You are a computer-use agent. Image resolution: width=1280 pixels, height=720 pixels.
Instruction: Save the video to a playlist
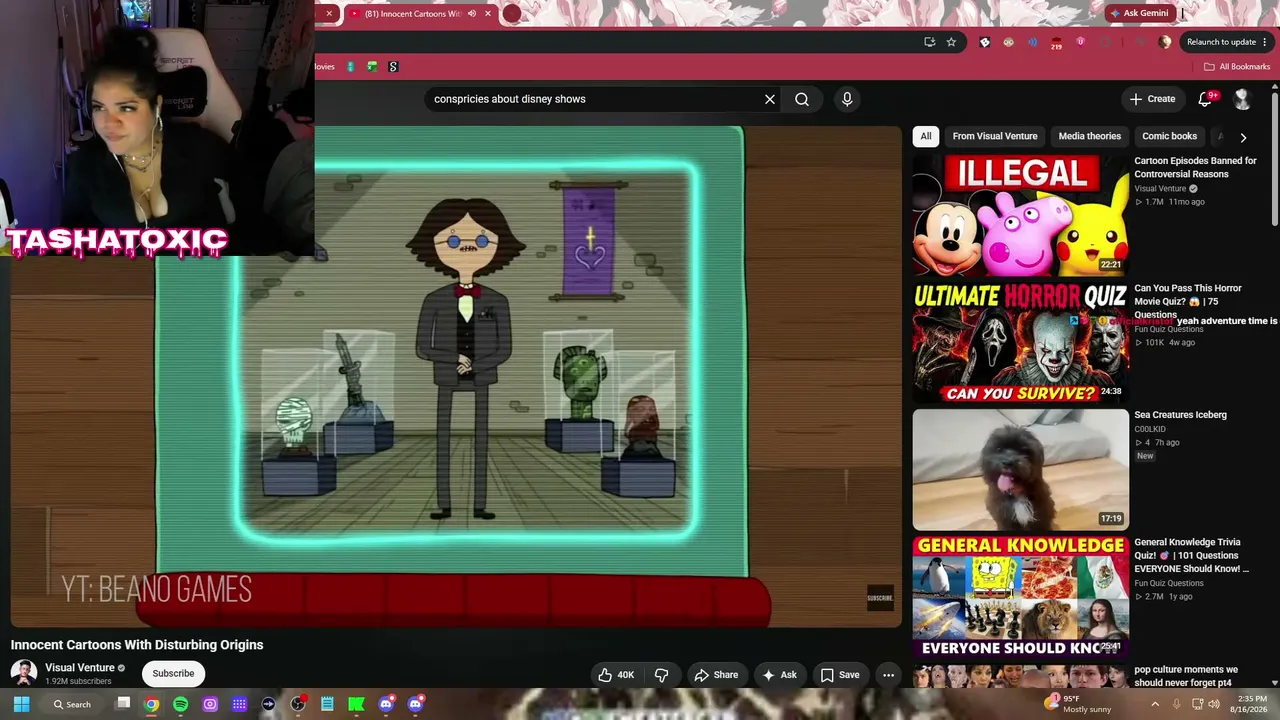(x=840, y=675)
